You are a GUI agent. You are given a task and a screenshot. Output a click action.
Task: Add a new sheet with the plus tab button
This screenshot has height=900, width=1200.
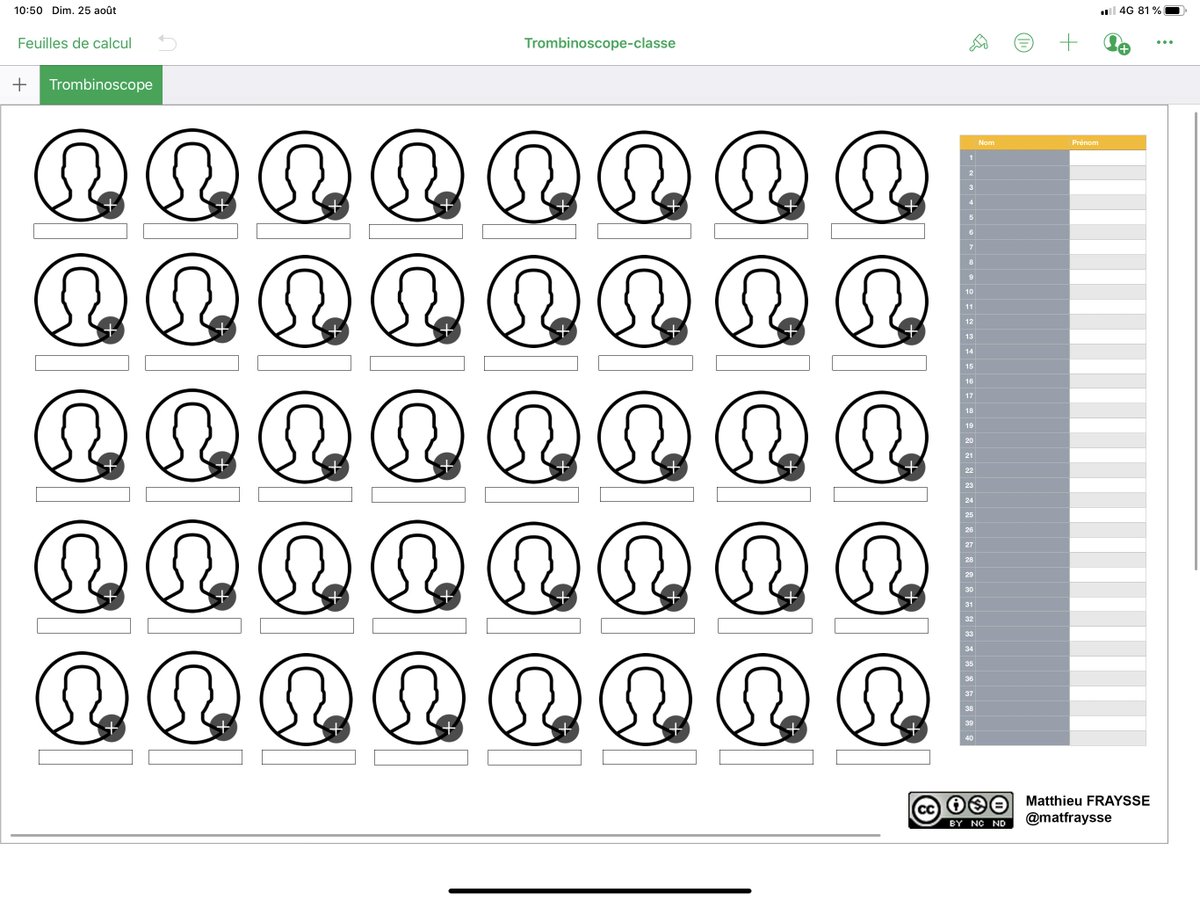[x=20, y=84]
